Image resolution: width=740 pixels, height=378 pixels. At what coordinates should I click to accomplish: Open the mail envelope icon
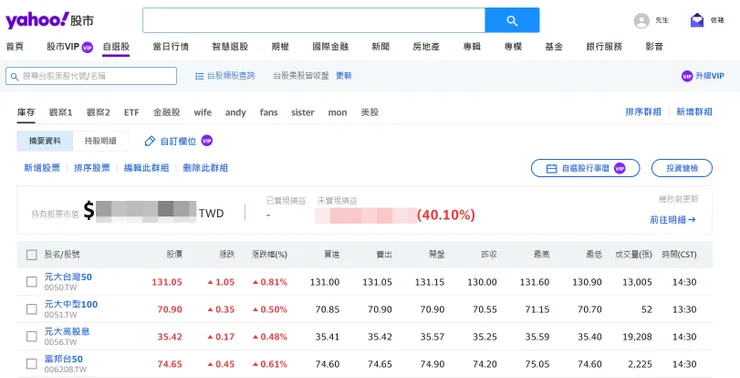[697, 20]
